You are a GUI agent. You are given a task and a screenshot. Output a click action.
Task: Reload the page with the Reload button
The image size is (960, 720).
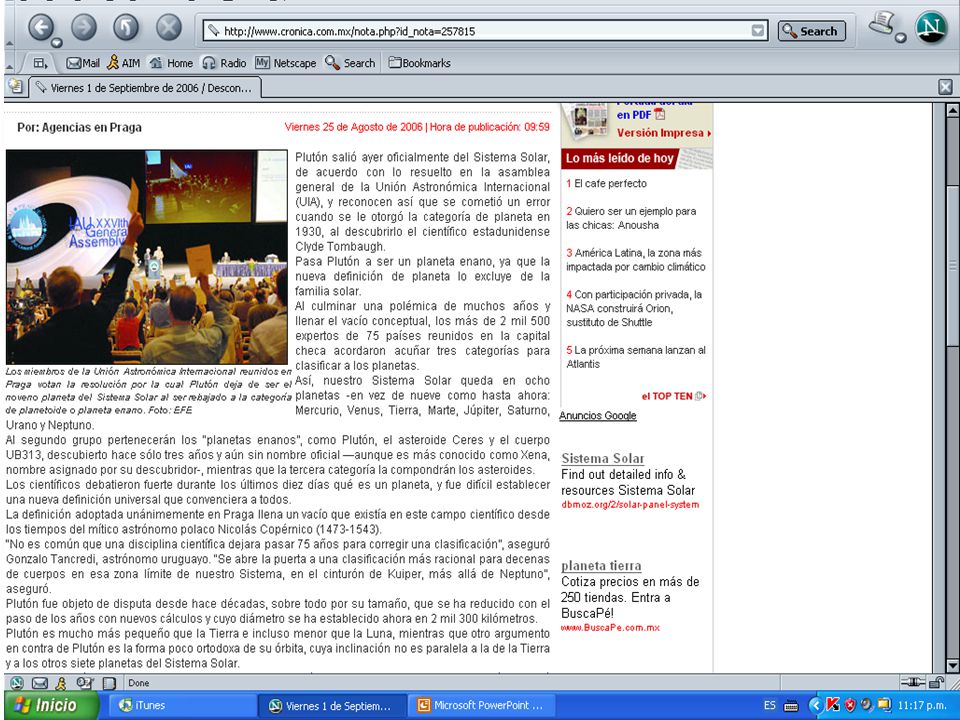tap(126, 28)
